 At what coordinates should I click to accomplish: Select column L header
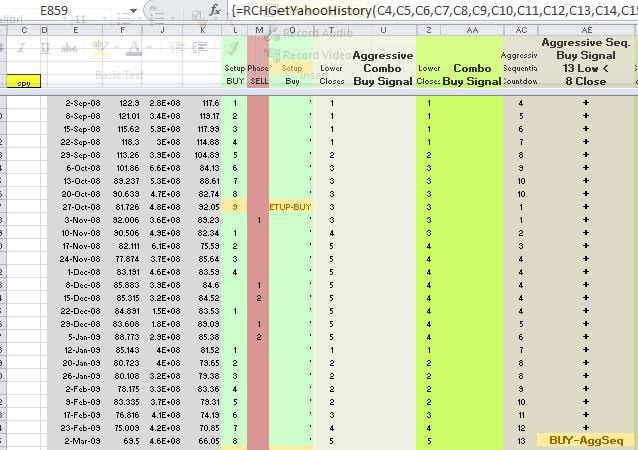235,30
